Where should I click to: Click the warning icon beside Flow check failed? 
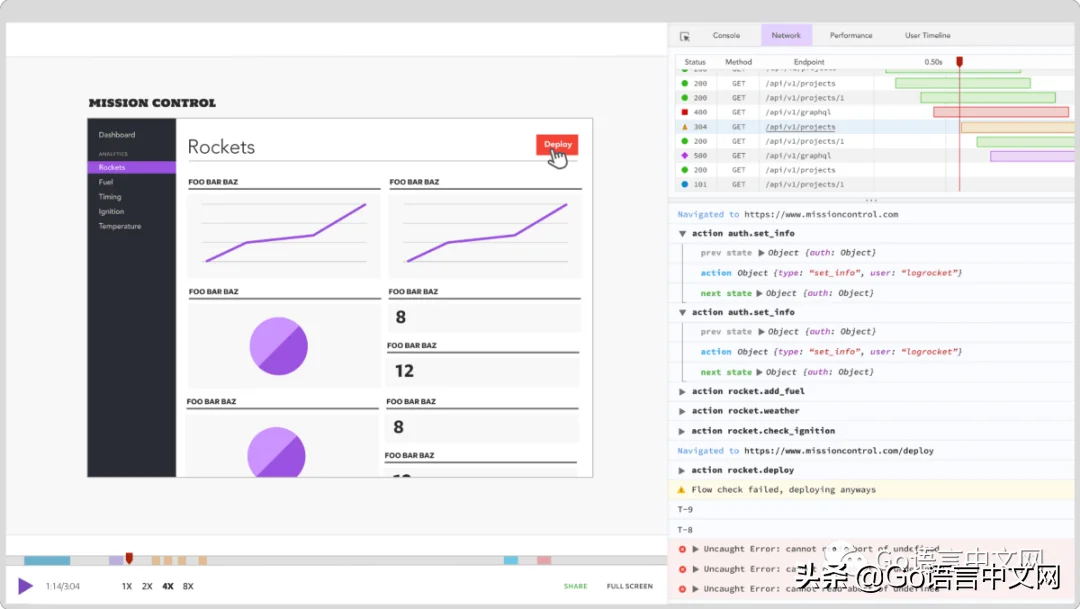681,490
